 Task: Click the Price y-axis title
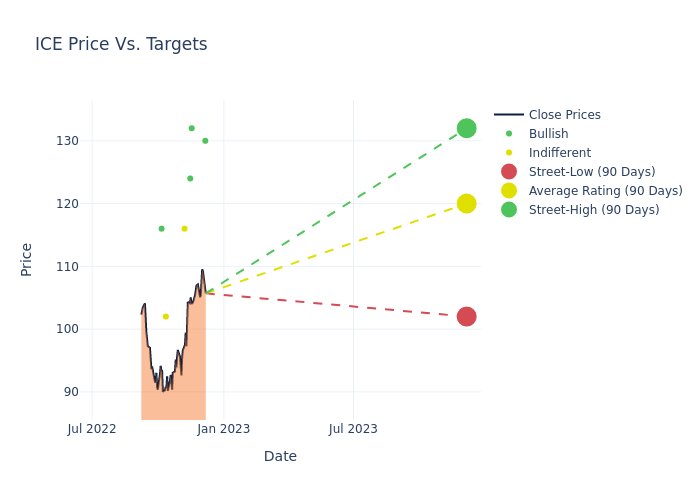[x=27, y=259]
